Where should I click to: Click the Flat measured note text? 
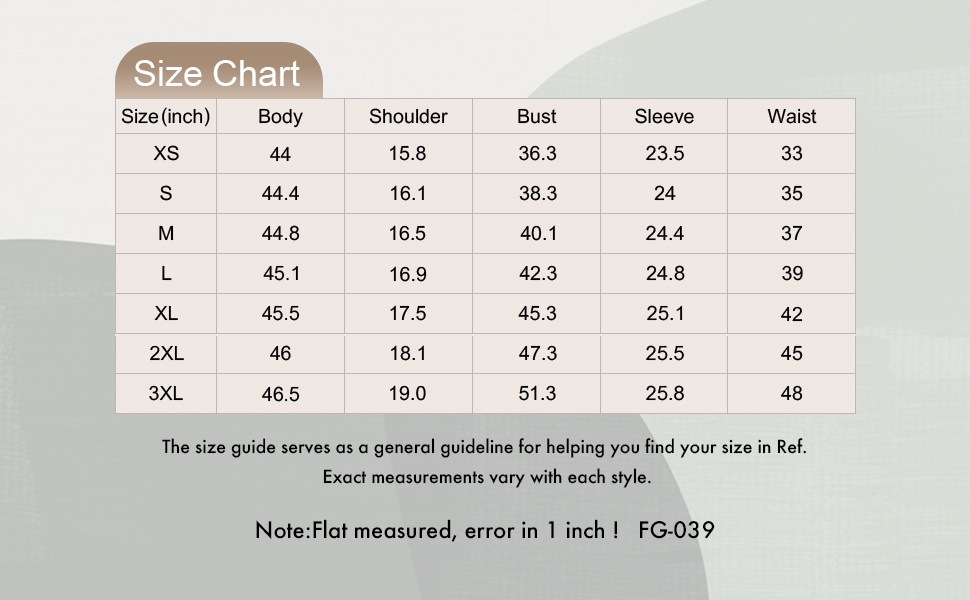(437, 530)
